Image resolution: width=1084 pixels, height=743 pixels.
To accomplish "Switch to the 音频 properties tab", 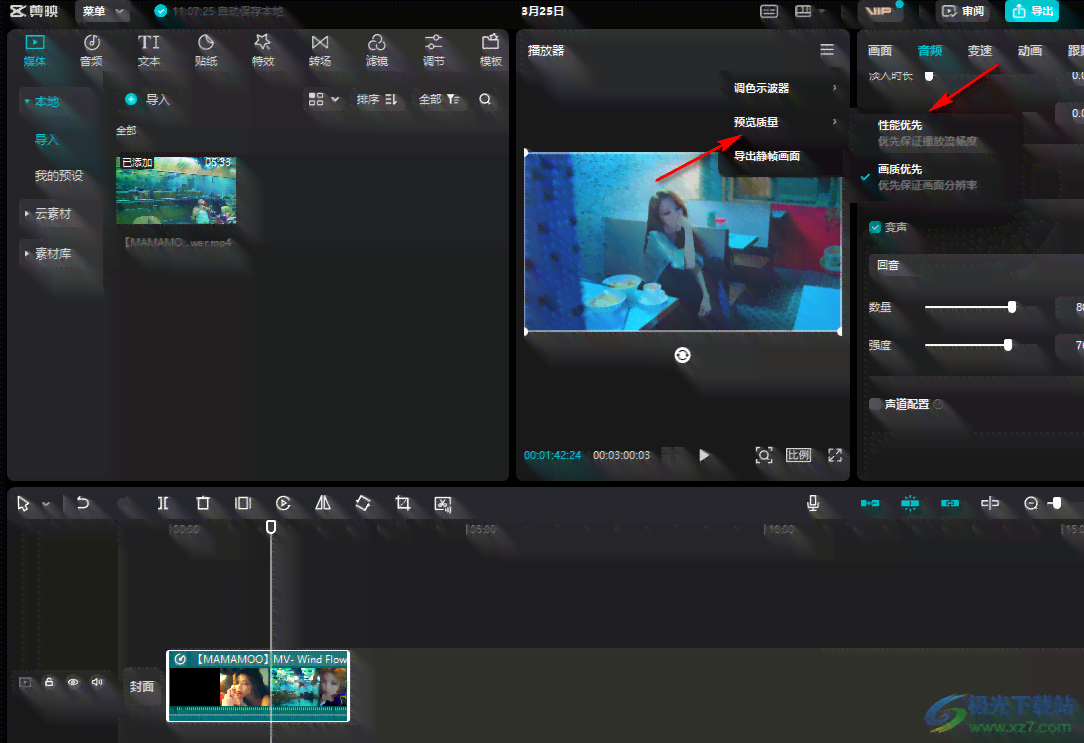I will (x=930, y=50).
